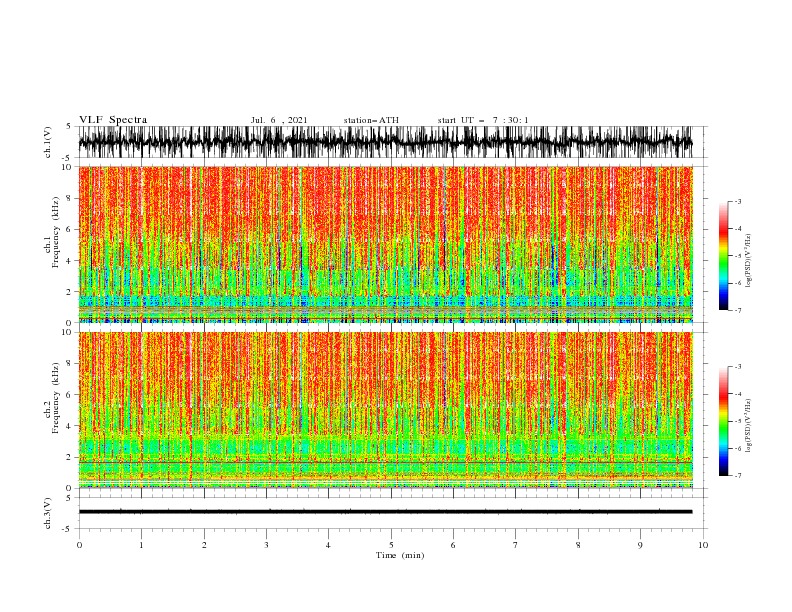Click the time axis tick label 7
Image resolution: width=792 pixels, height=612 pixels.
point(516,545)
